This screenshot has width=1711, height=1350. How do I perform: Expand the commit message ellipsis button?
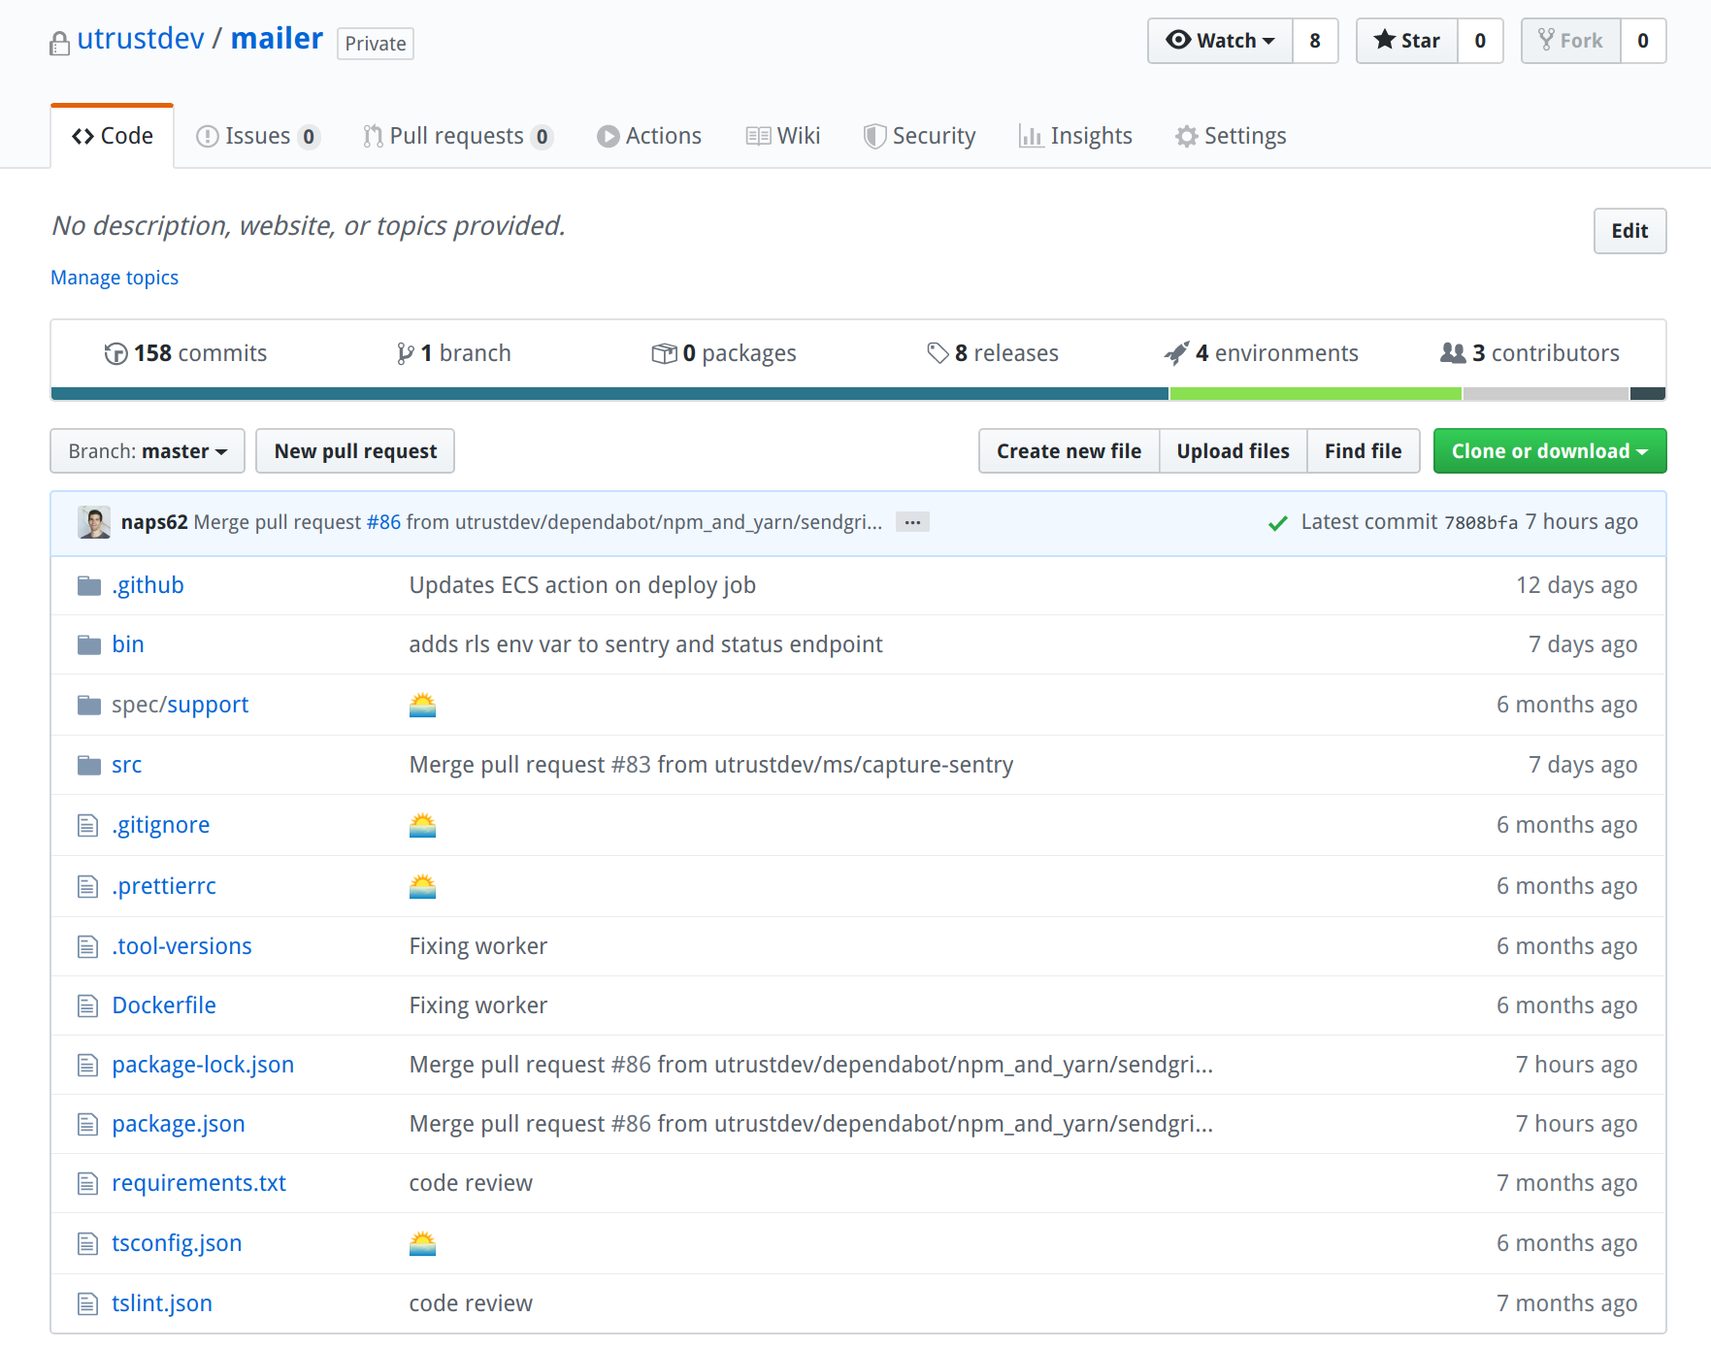pyautogui.click(x=912, y=522)
